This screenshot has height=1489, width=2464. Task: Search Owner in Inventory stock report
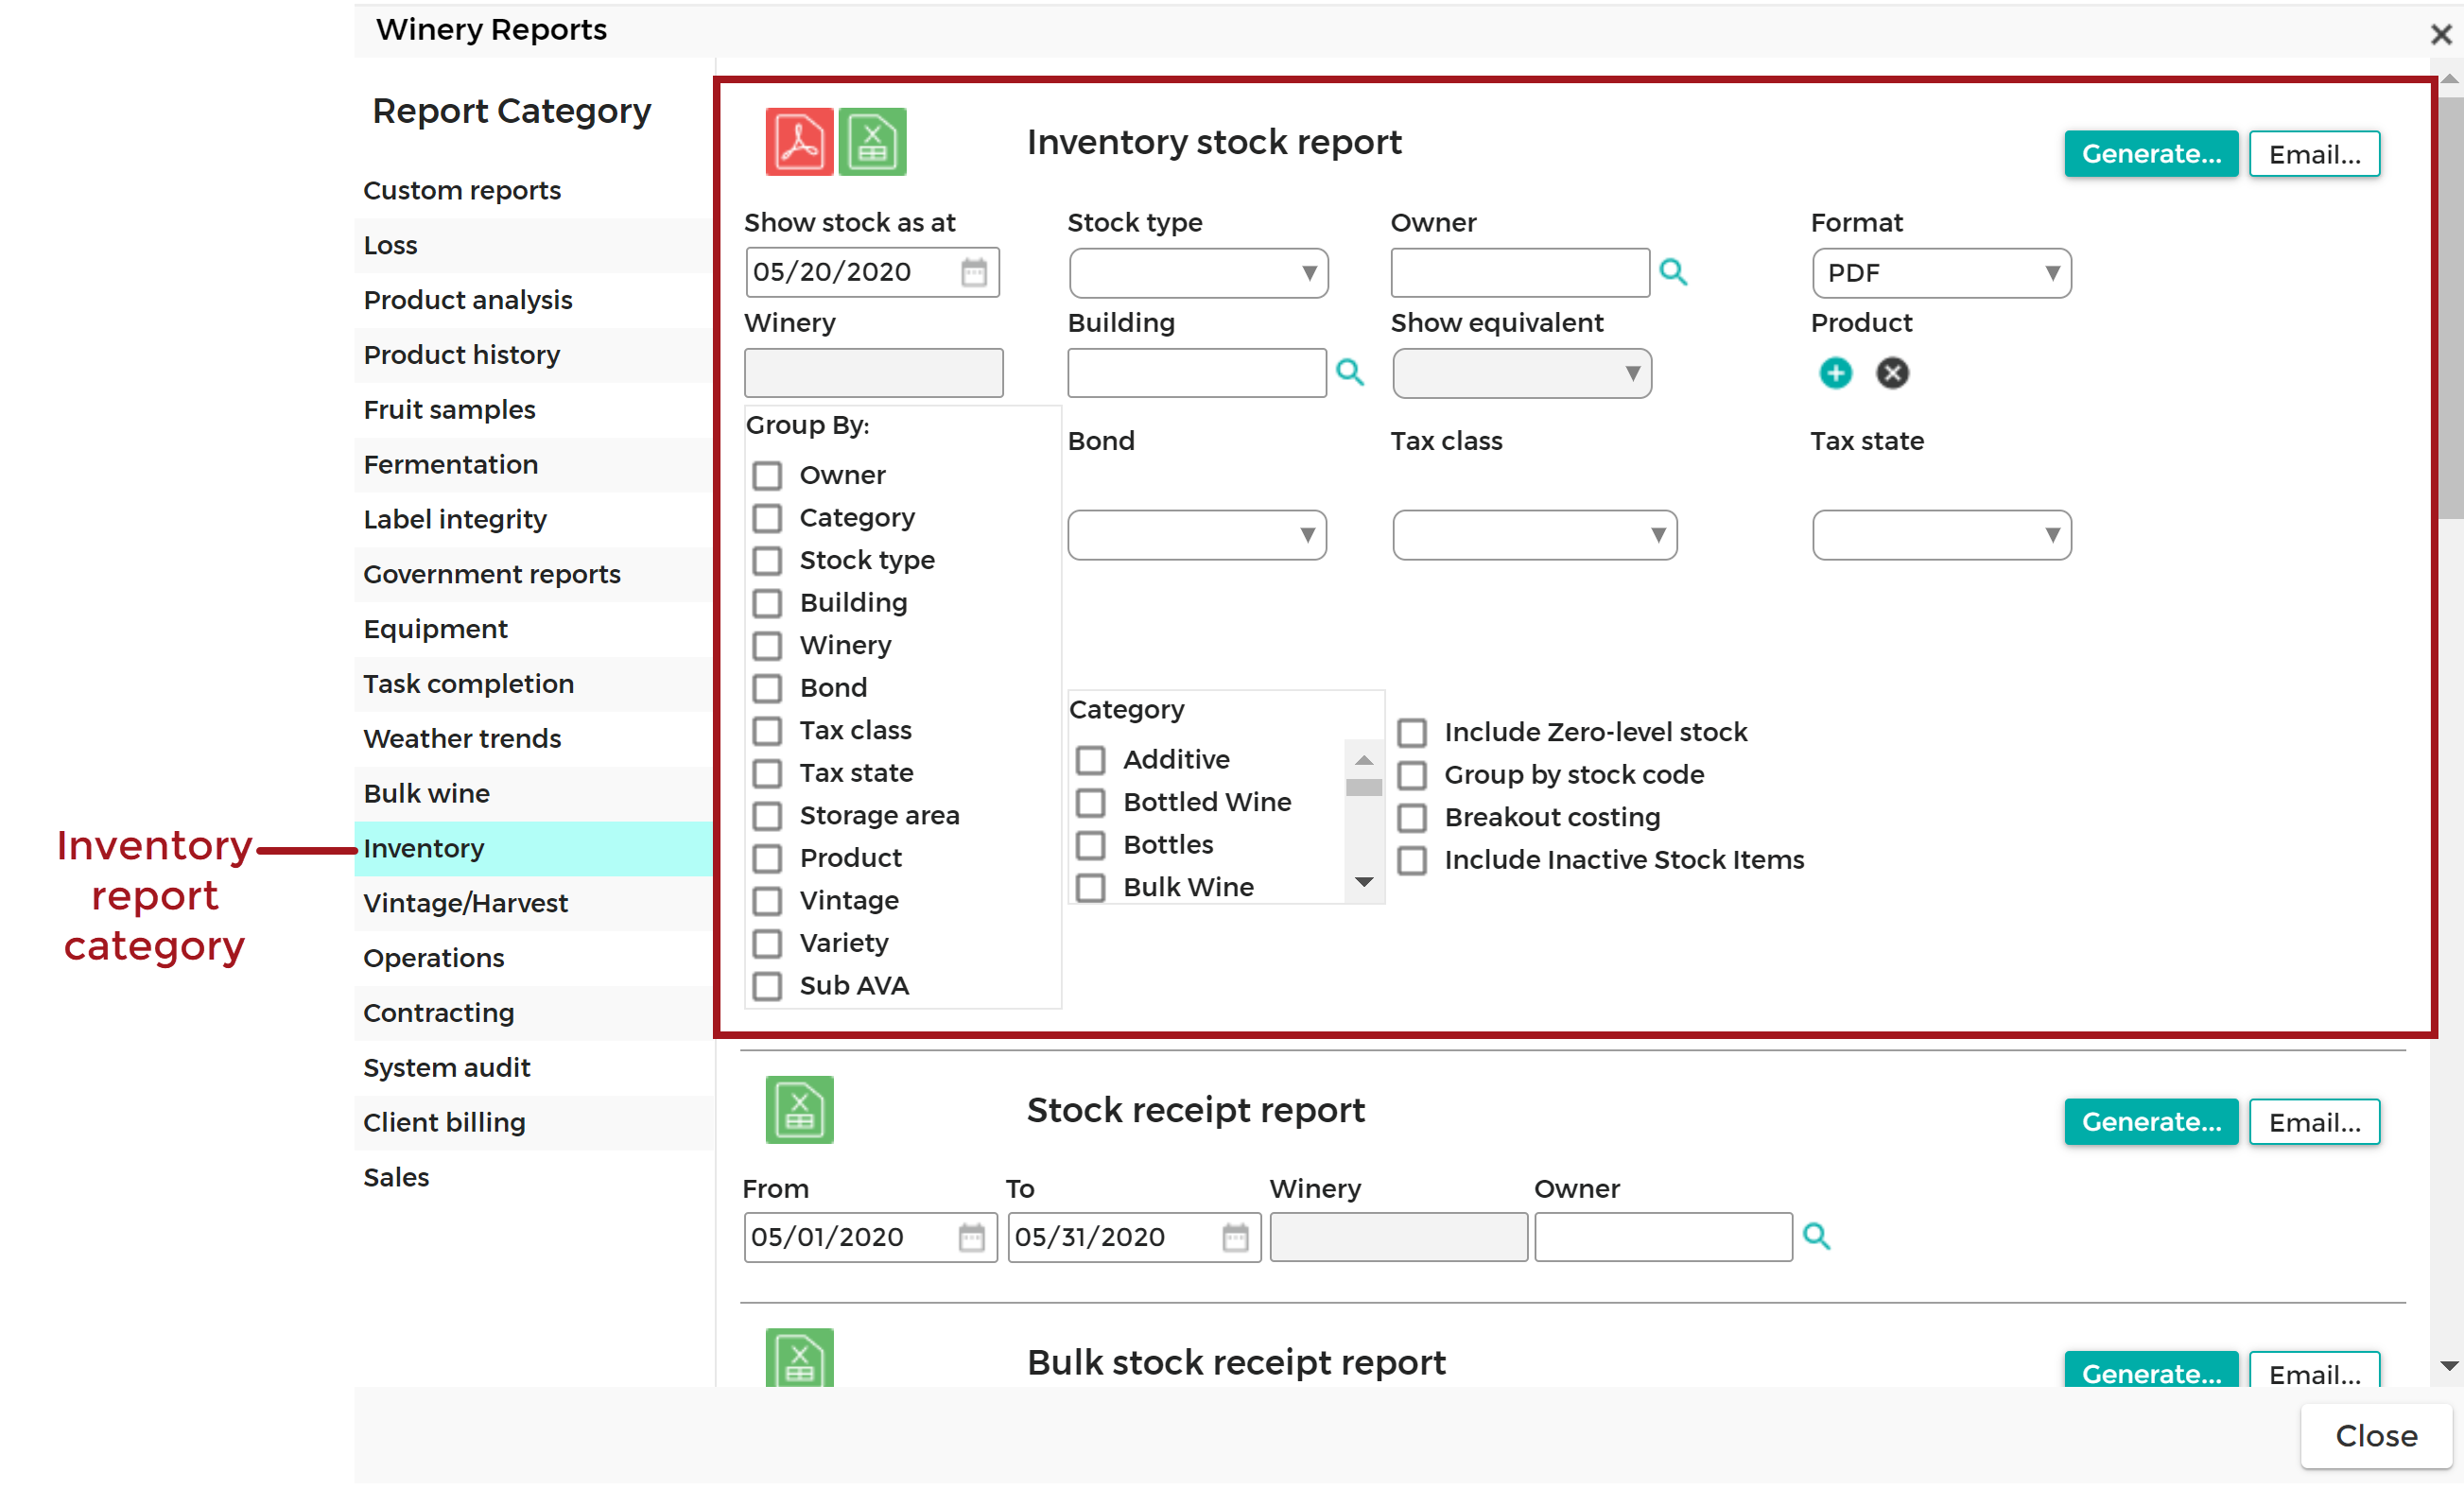[x=1673, y=272]
